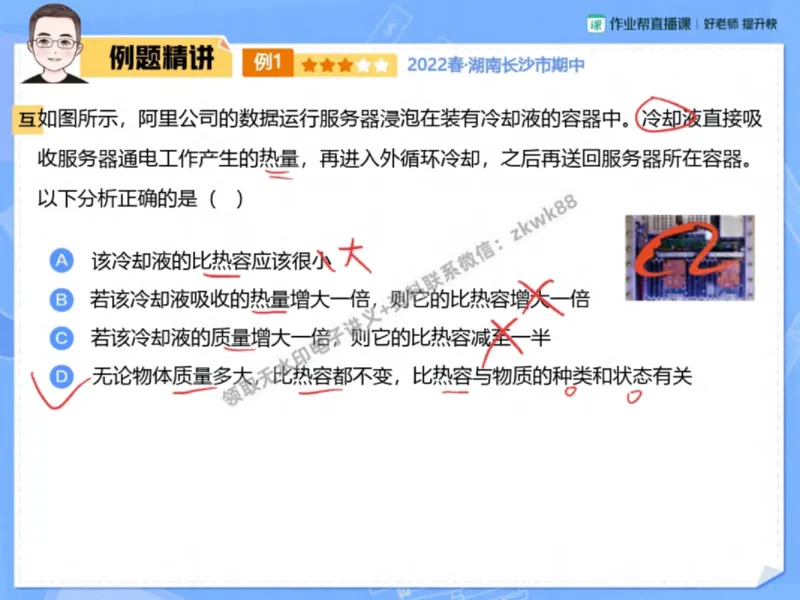Click the star difficulty rating bar
Screen dimensions: 800x600
tap(345, 65)
